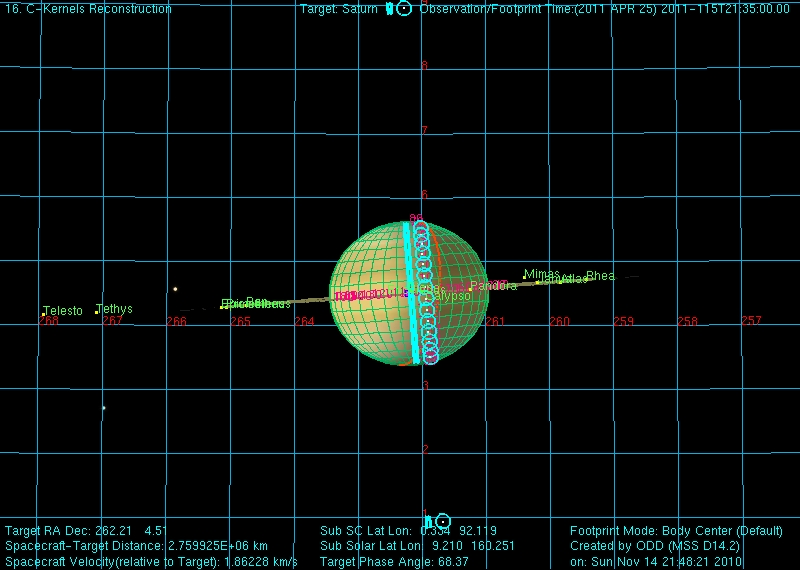This screenshot has height=570, width=800.
Task: Click the Mimas moon label
Action: pos(542,274)
